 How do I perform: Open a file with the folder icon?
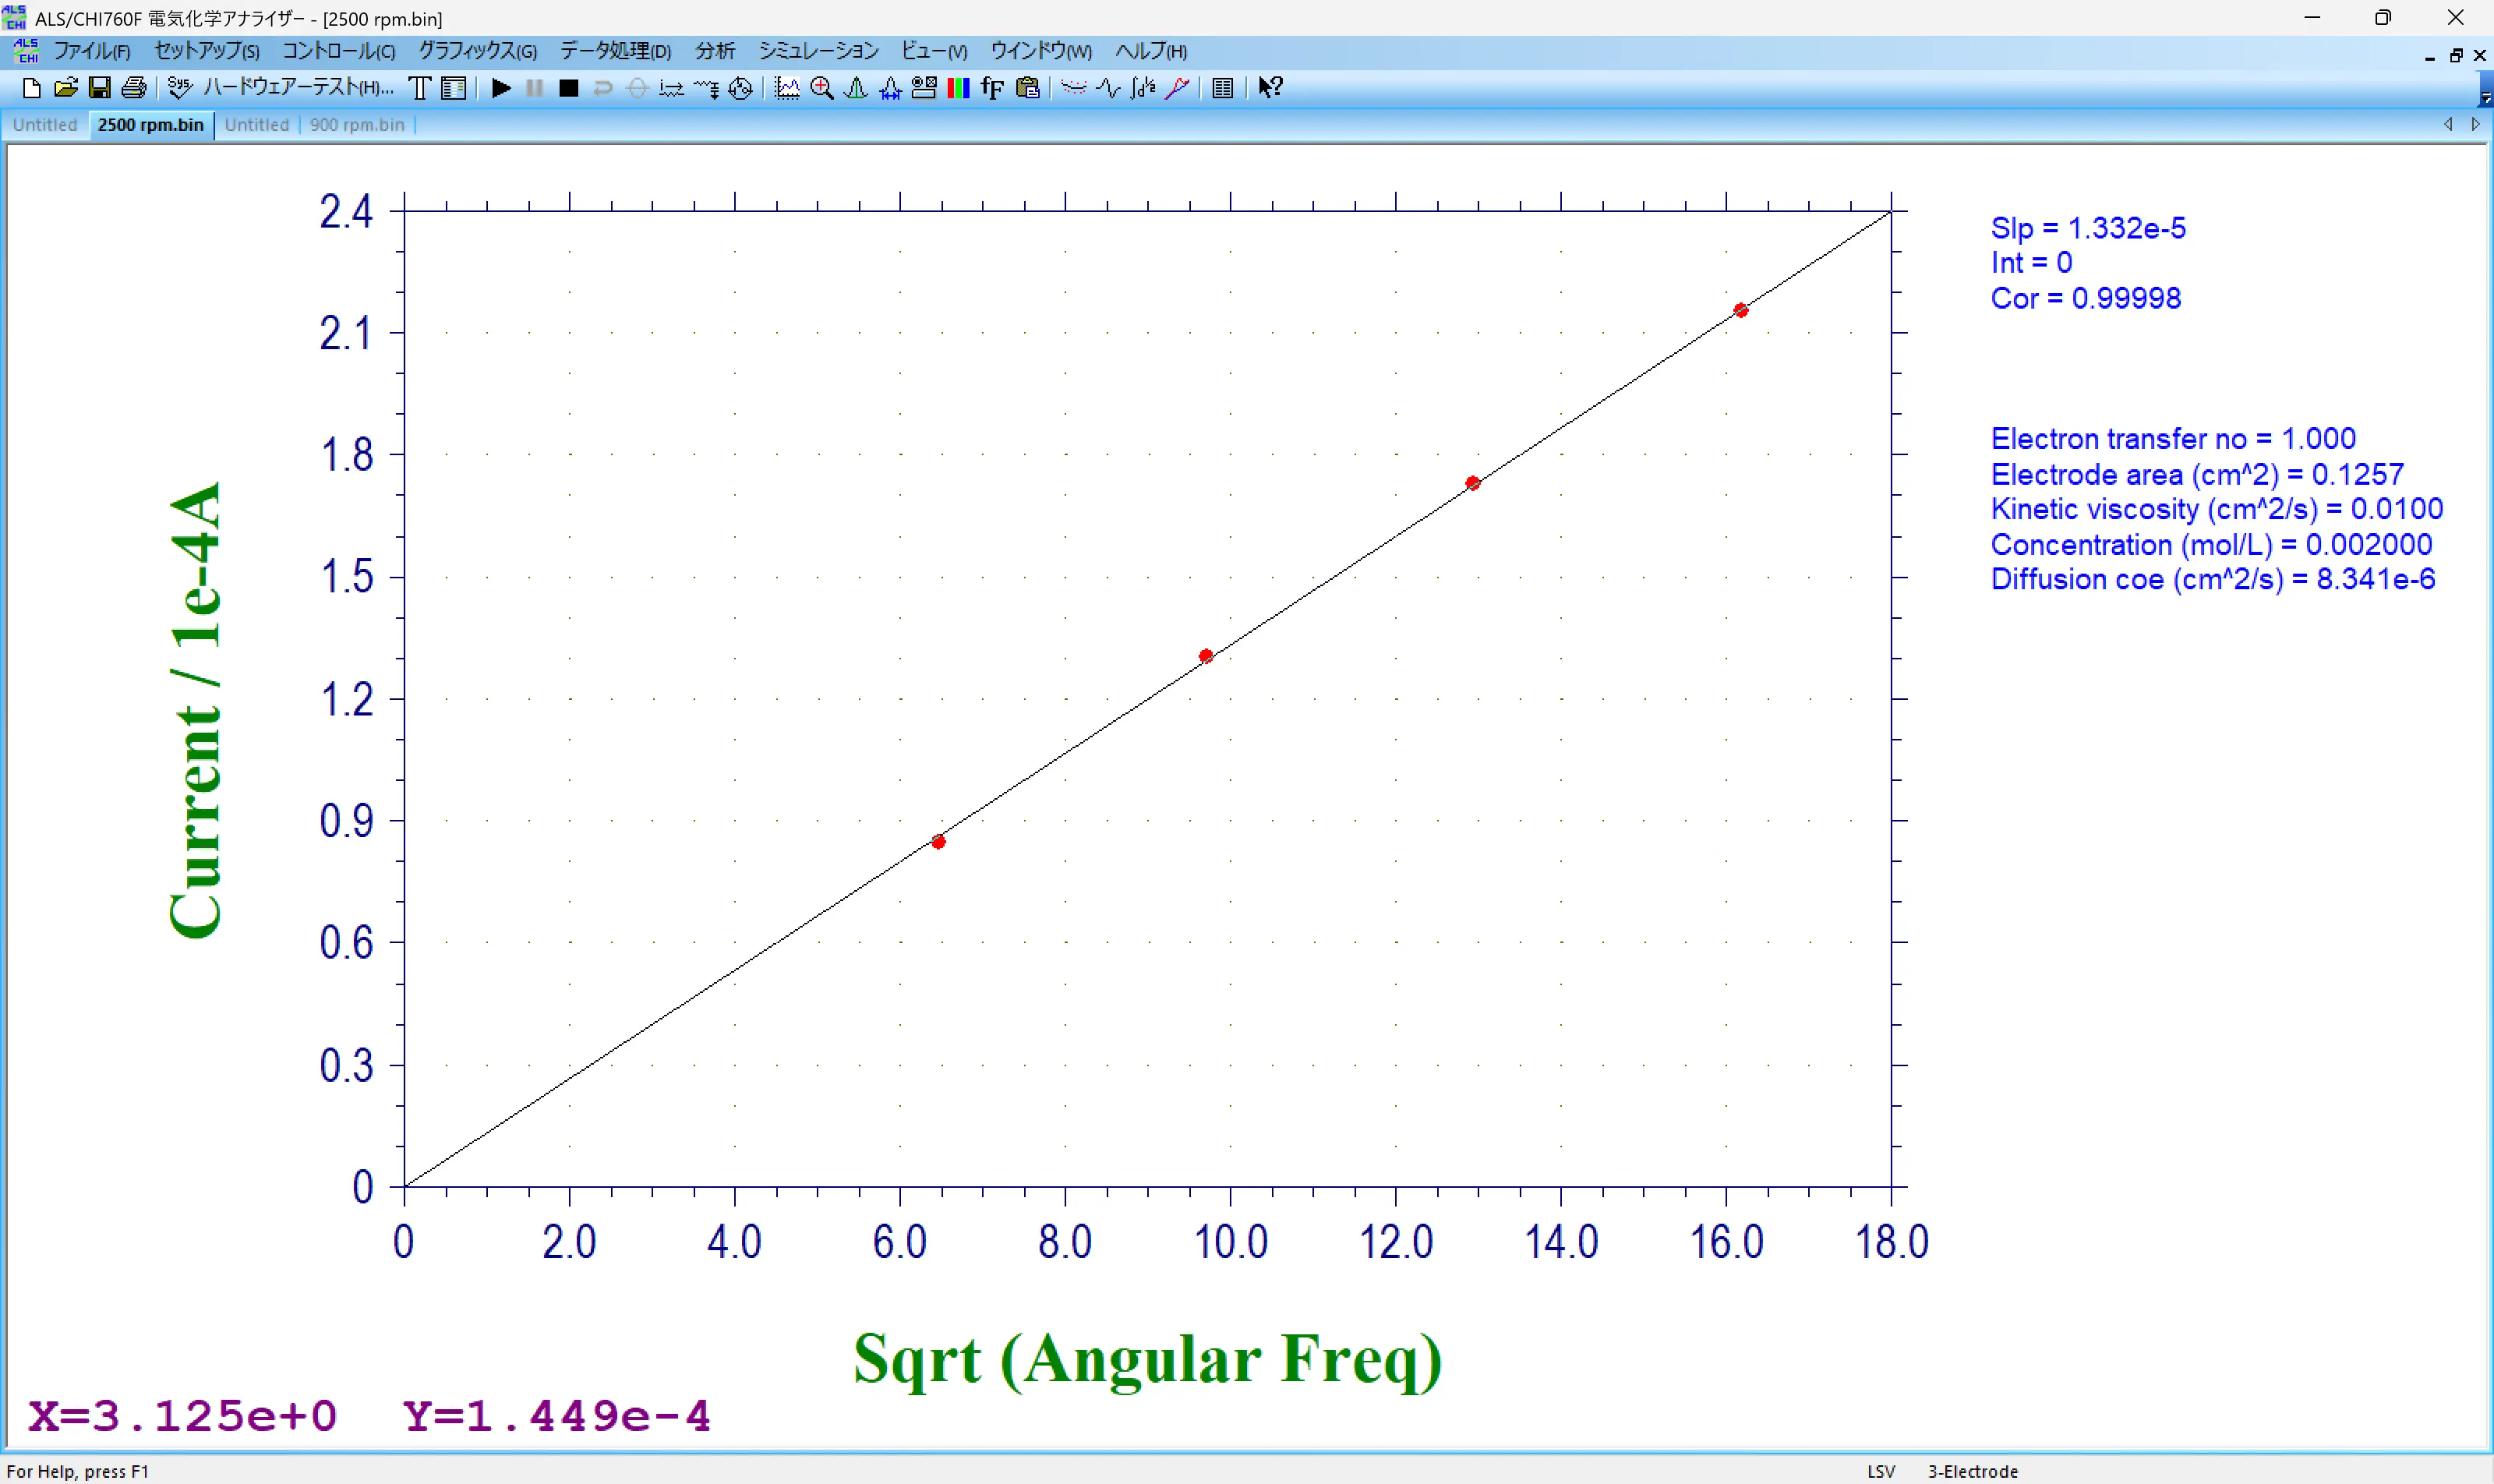click(x=65, y=88)
